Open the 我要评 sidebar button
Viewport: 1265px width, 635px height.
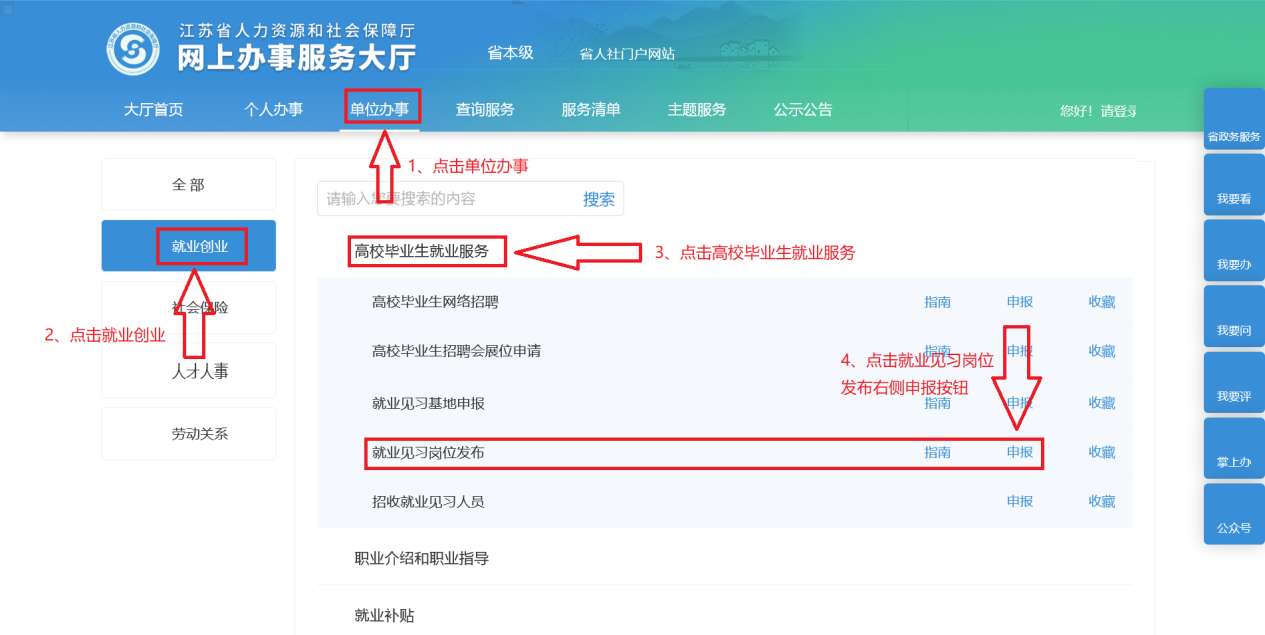[x=1234, y=383]
